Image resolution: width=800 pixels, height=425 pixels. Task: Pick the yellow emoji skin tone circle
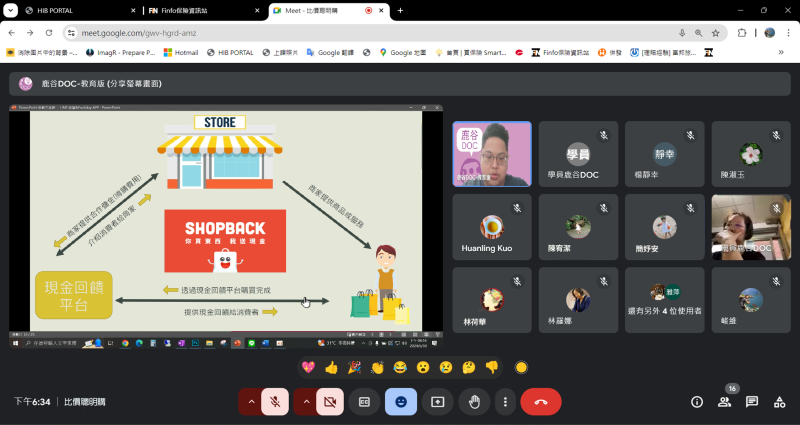coord(521,367)
